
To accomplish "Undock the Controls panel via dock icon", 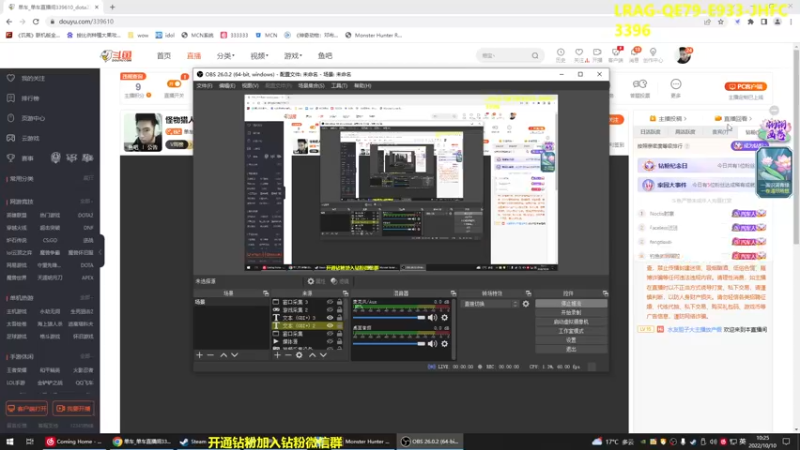I will click(605, 293).
